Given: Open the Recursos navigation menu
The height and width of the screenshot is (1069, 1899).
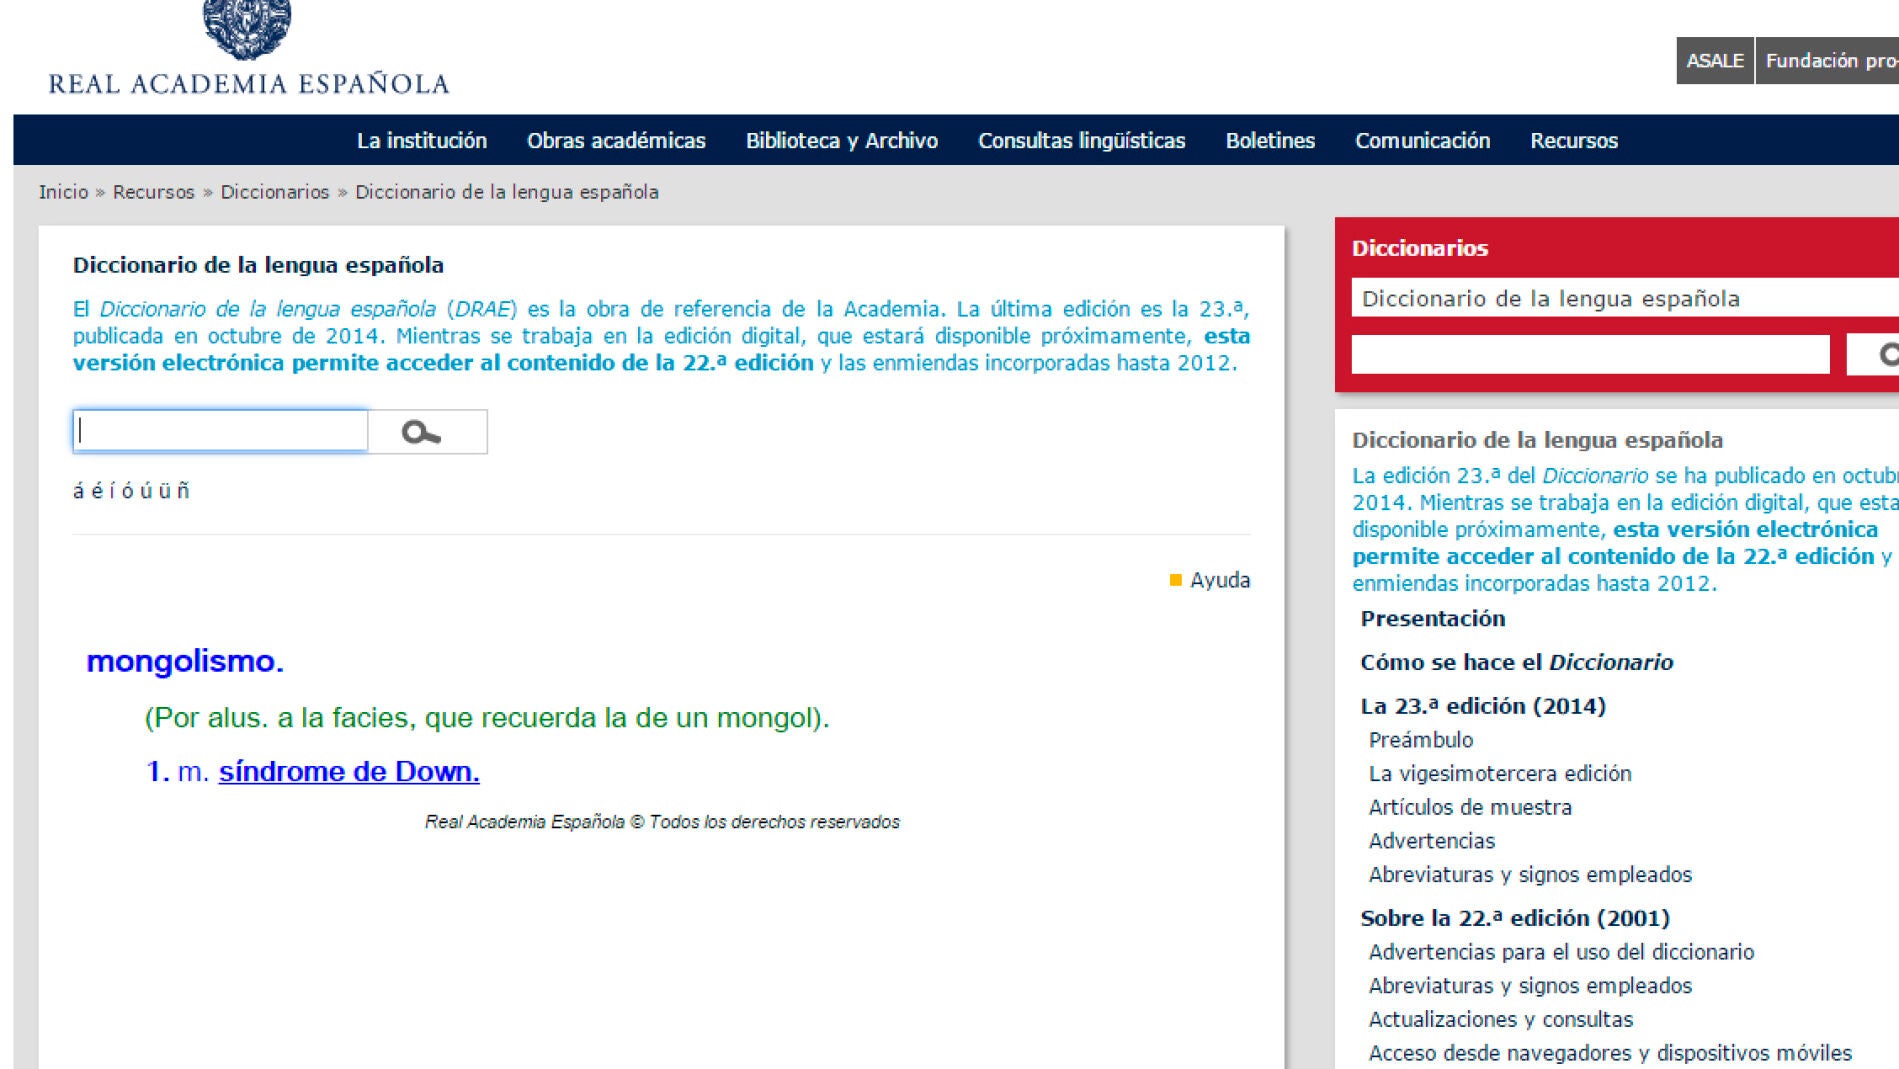Looking at the screenshot, I should 1572,140.
